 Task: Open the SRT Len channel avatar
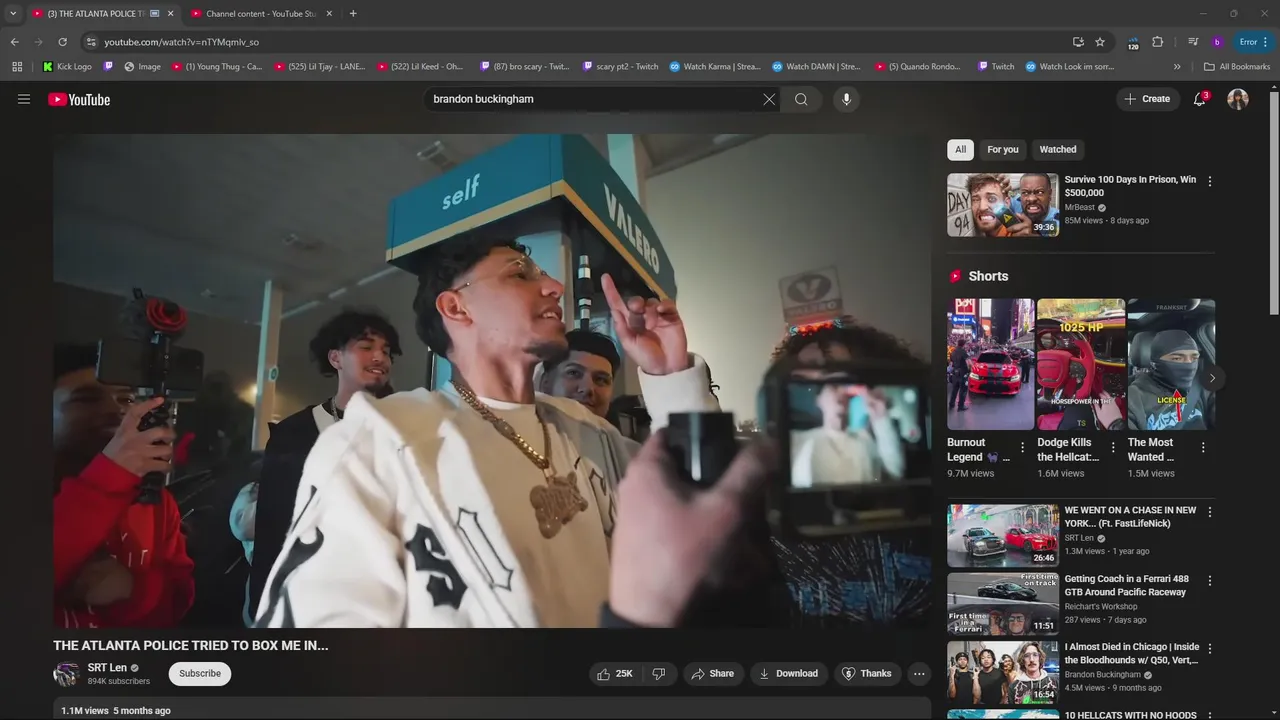66,674
